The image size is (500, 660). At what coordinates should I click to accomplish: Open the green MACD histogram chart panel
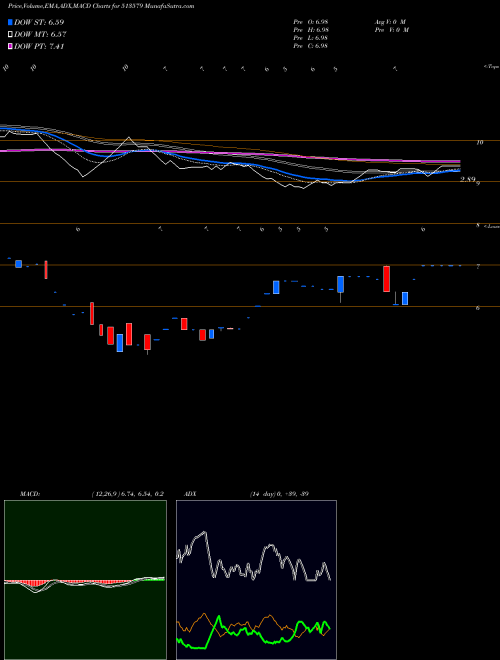85,580
